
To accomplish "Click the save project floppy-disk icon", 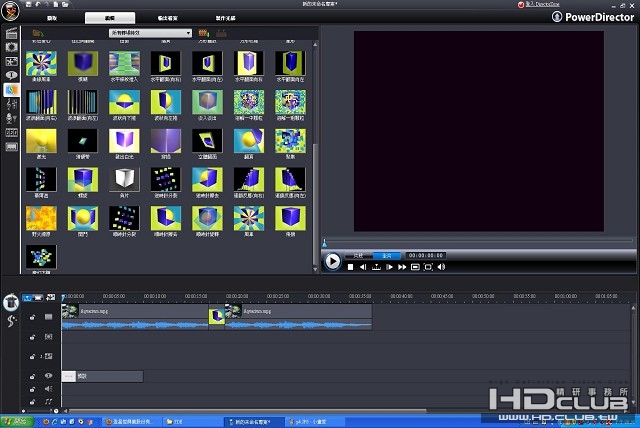I will (29, 4).
